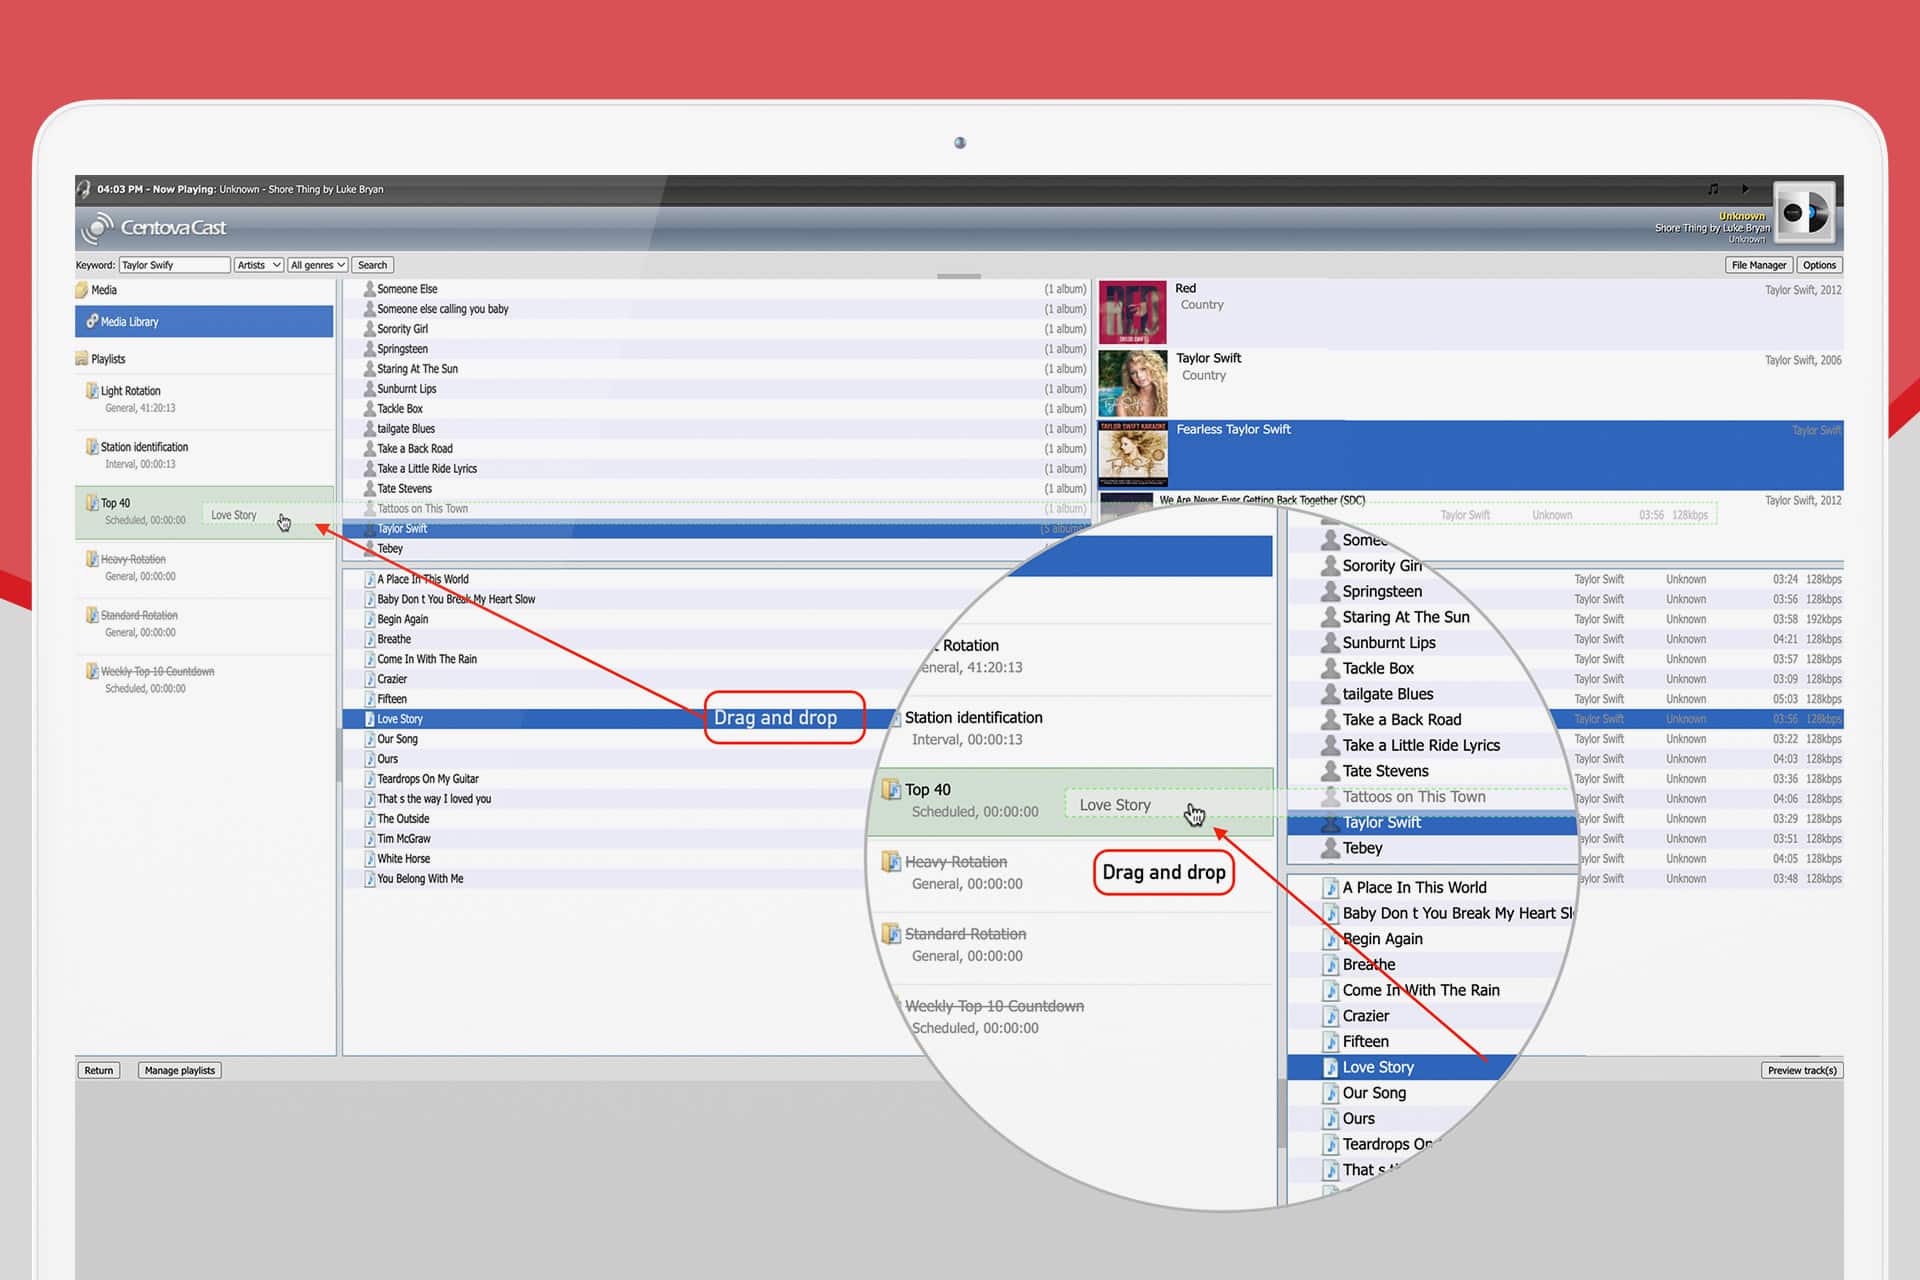Select track Tim McGraw
Viewport: 1920px width, 1280px height.
403,839
